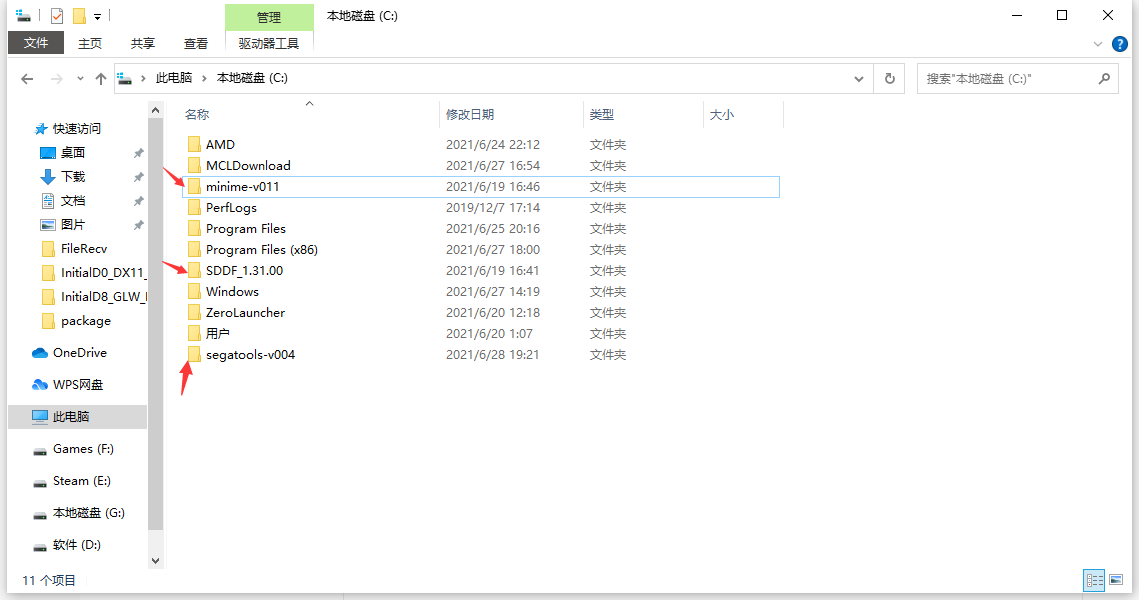1139x600 pixels.
Task: Click 此电脑 in the address breadcrumb
Action: tap(174, 78)
